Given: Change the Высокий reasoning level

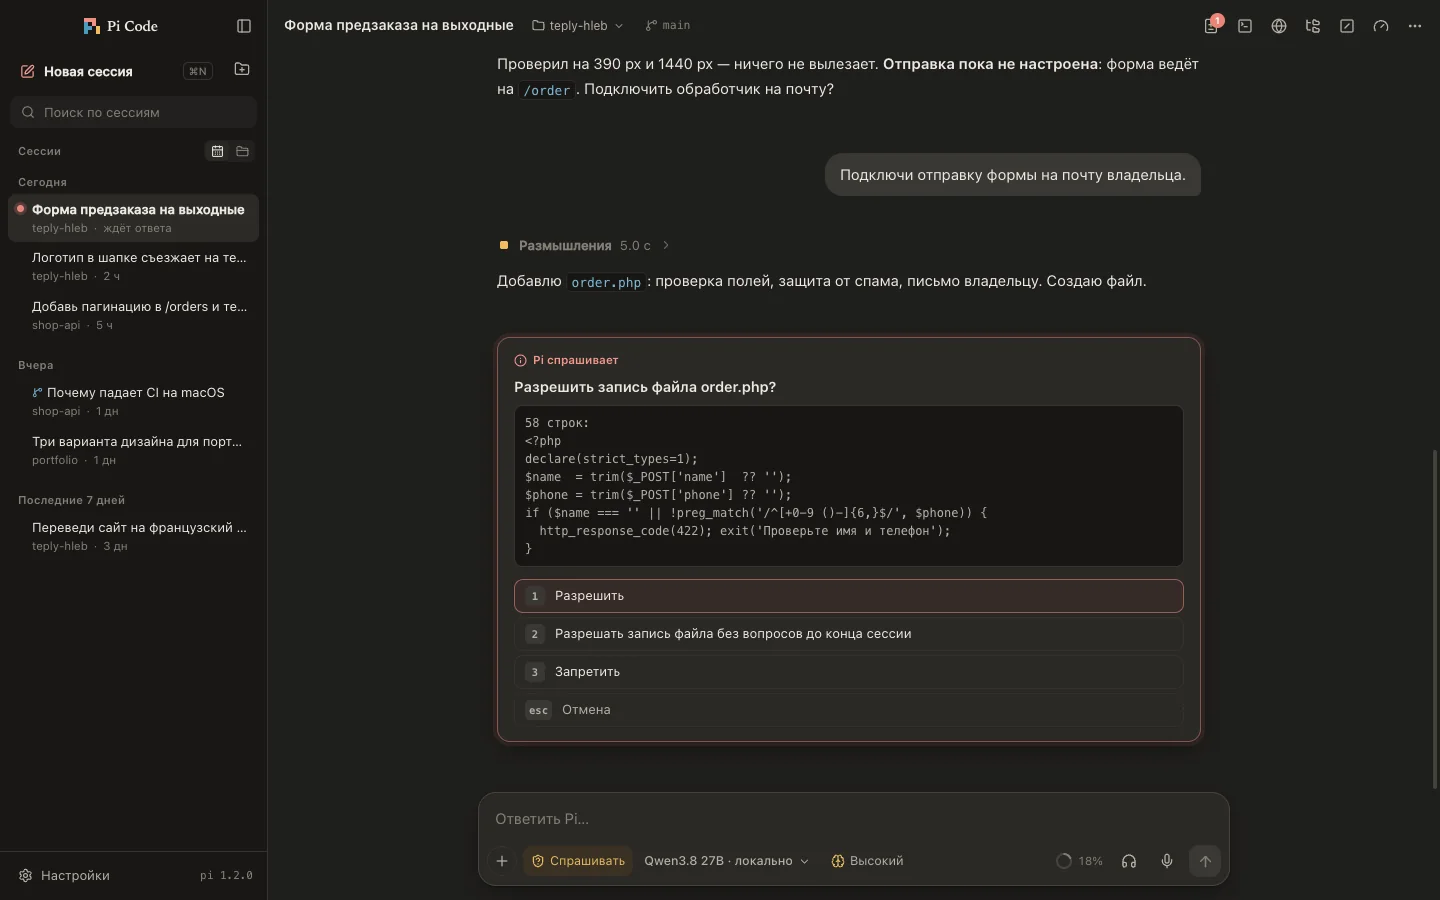Looking at the screenshot, I should [x=867, y=861].
